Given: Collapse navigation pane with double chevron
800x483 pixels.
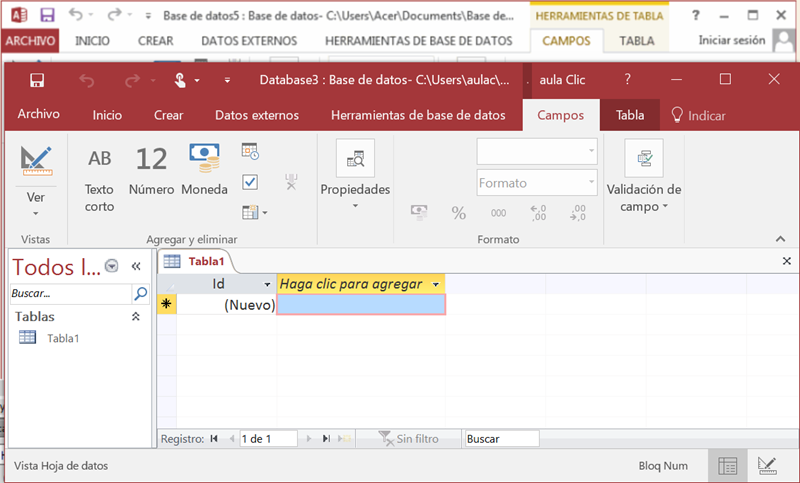Looking at the screenshot, I should coord(136,266).
